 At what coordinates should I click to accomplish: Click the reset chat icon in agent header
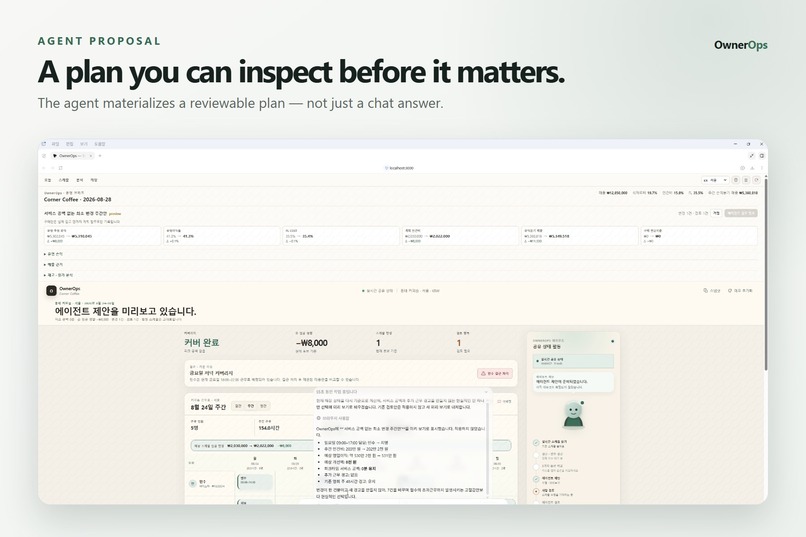click(x=730, y=291)
